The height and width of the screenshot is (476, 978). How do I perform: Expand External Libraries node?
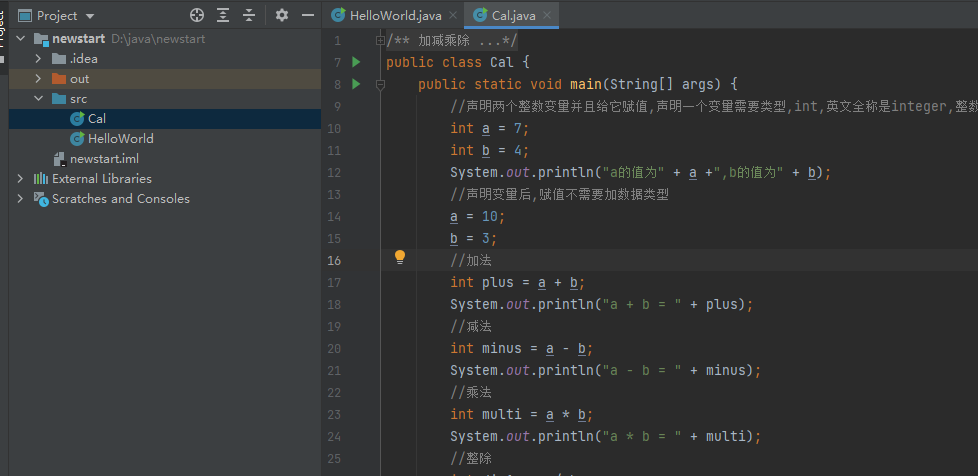coord(21,178)
